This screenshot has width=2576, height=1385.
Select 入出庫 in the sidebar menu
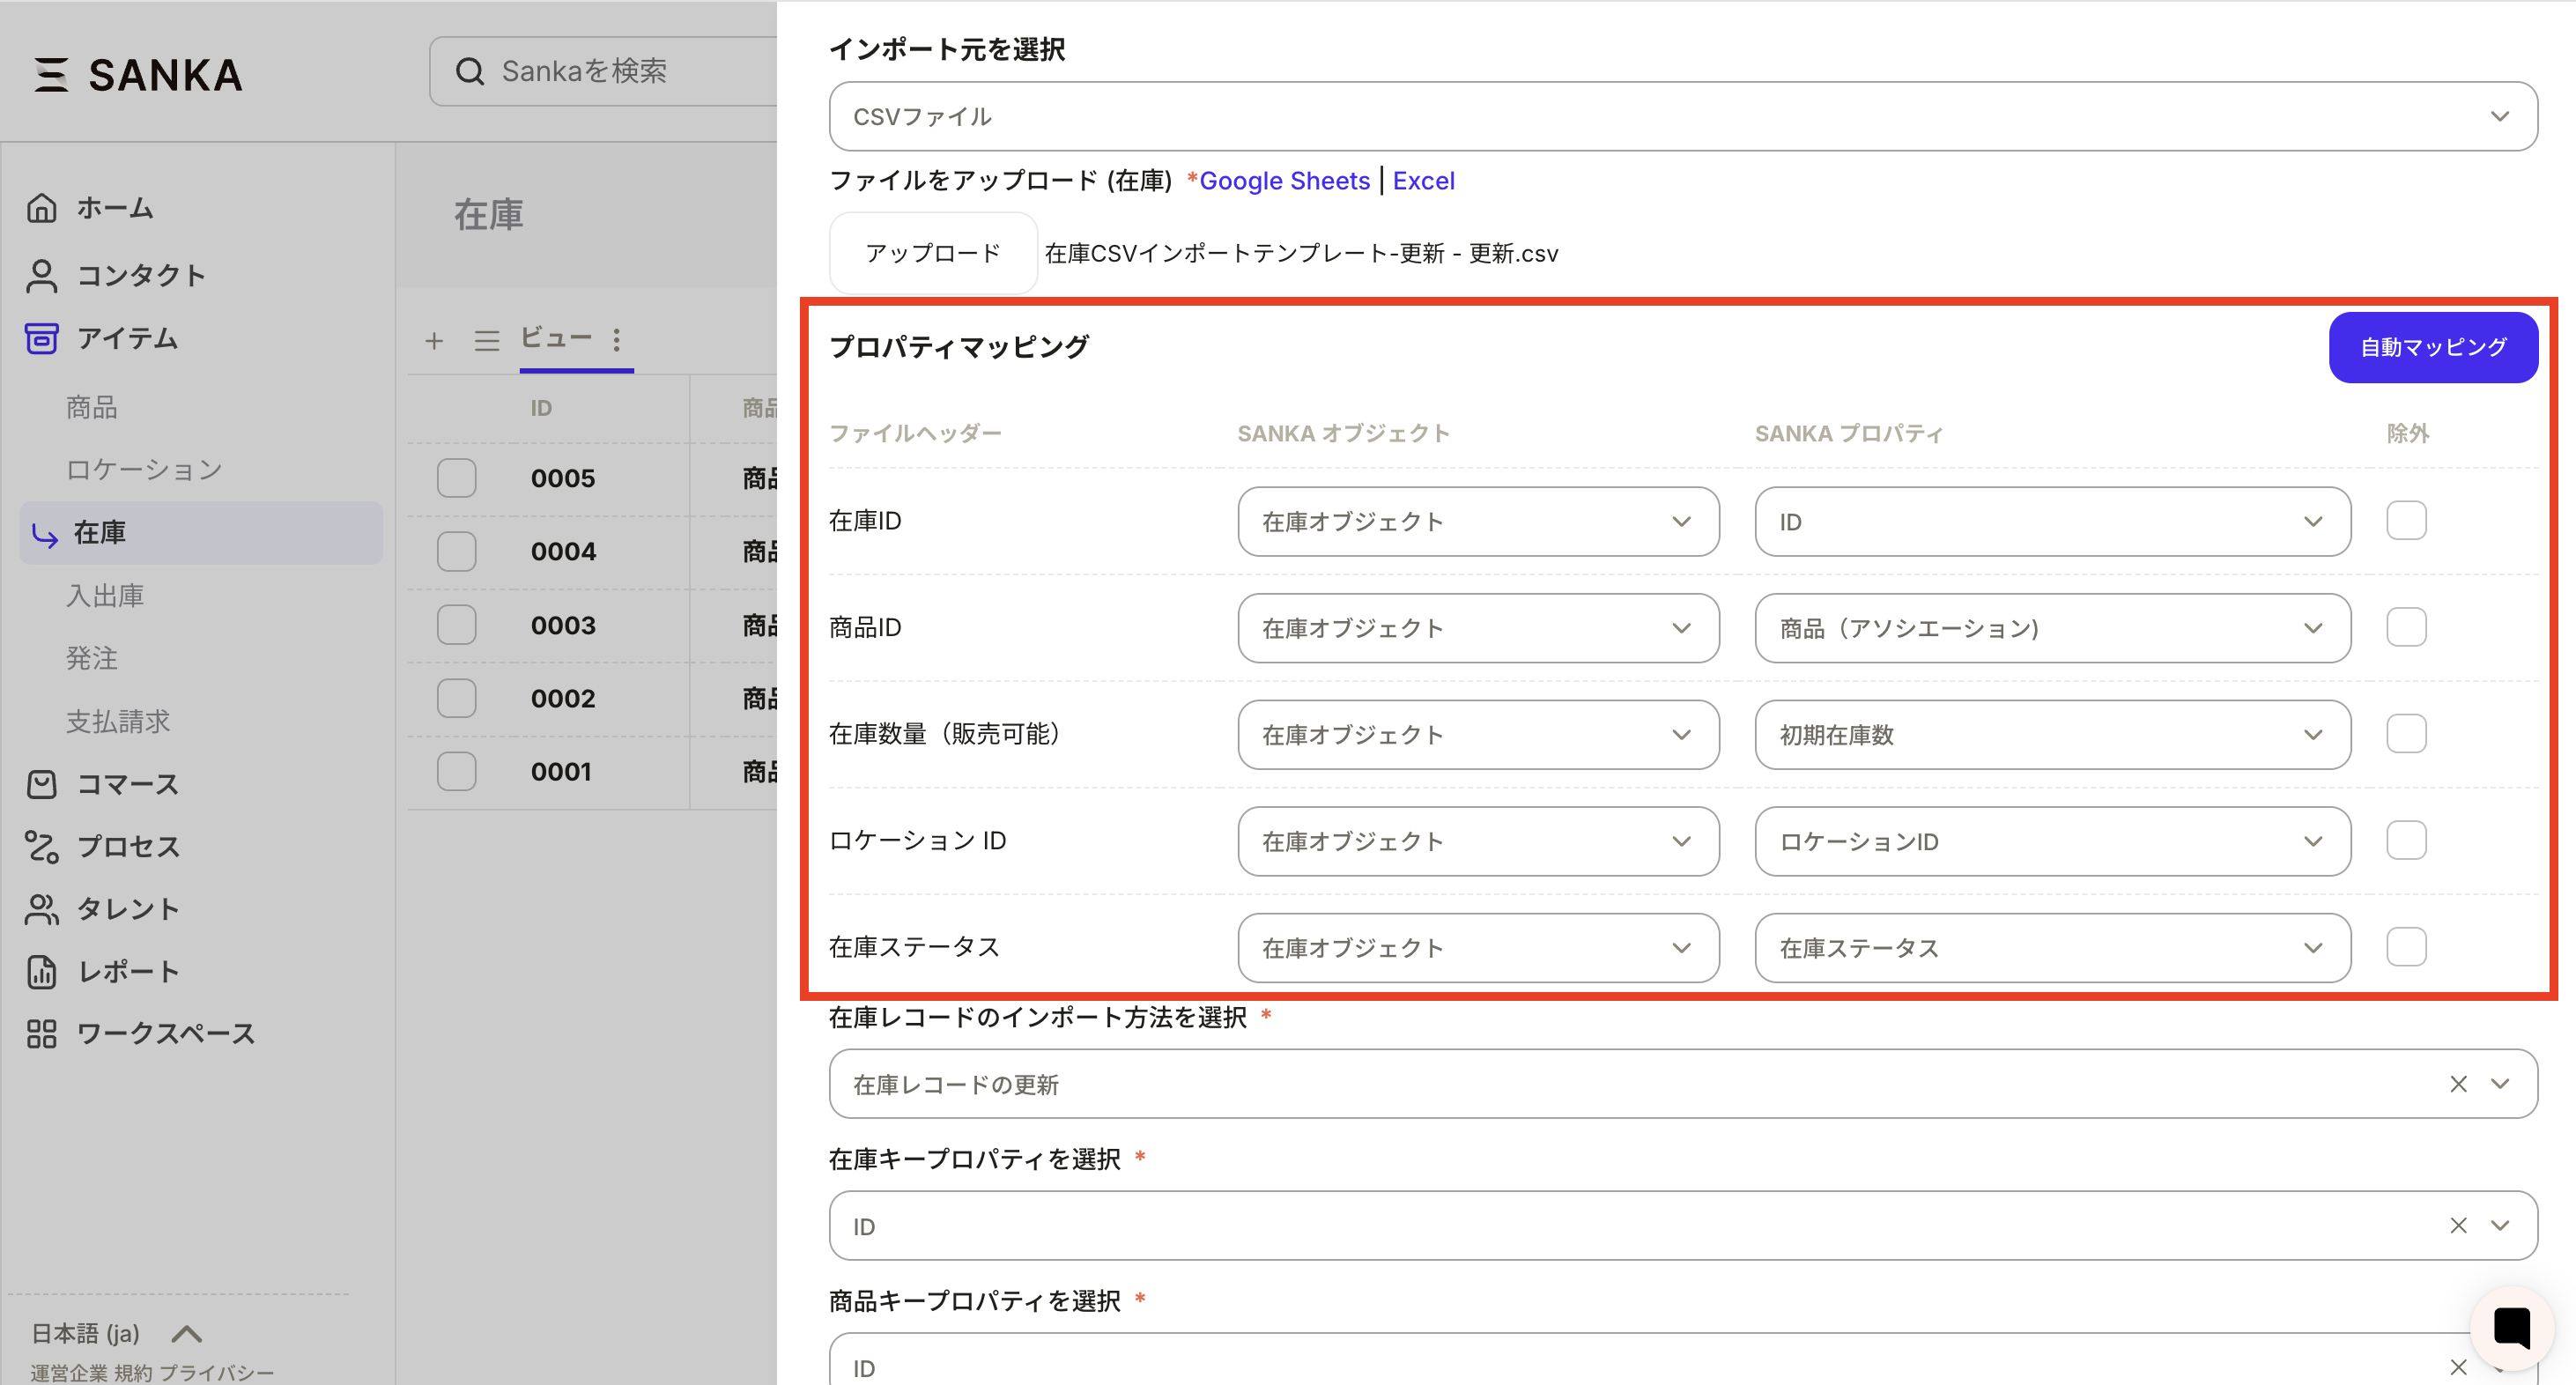105,596
